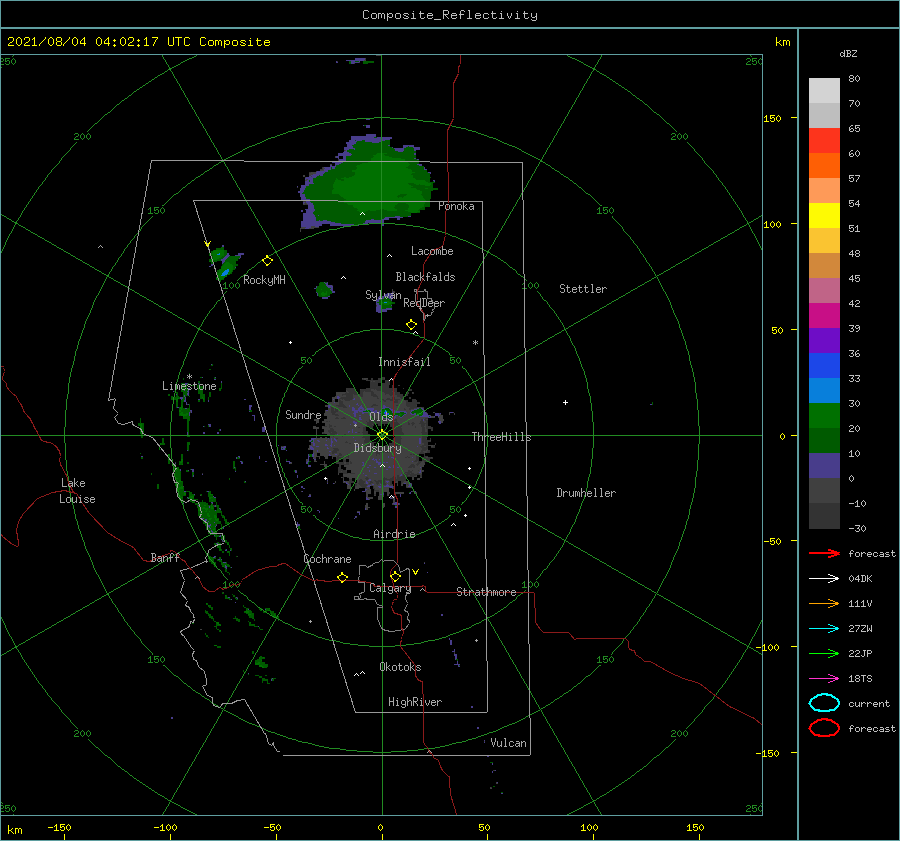
Task: Click the HighRiver label
Action: [x=414, y=702]
